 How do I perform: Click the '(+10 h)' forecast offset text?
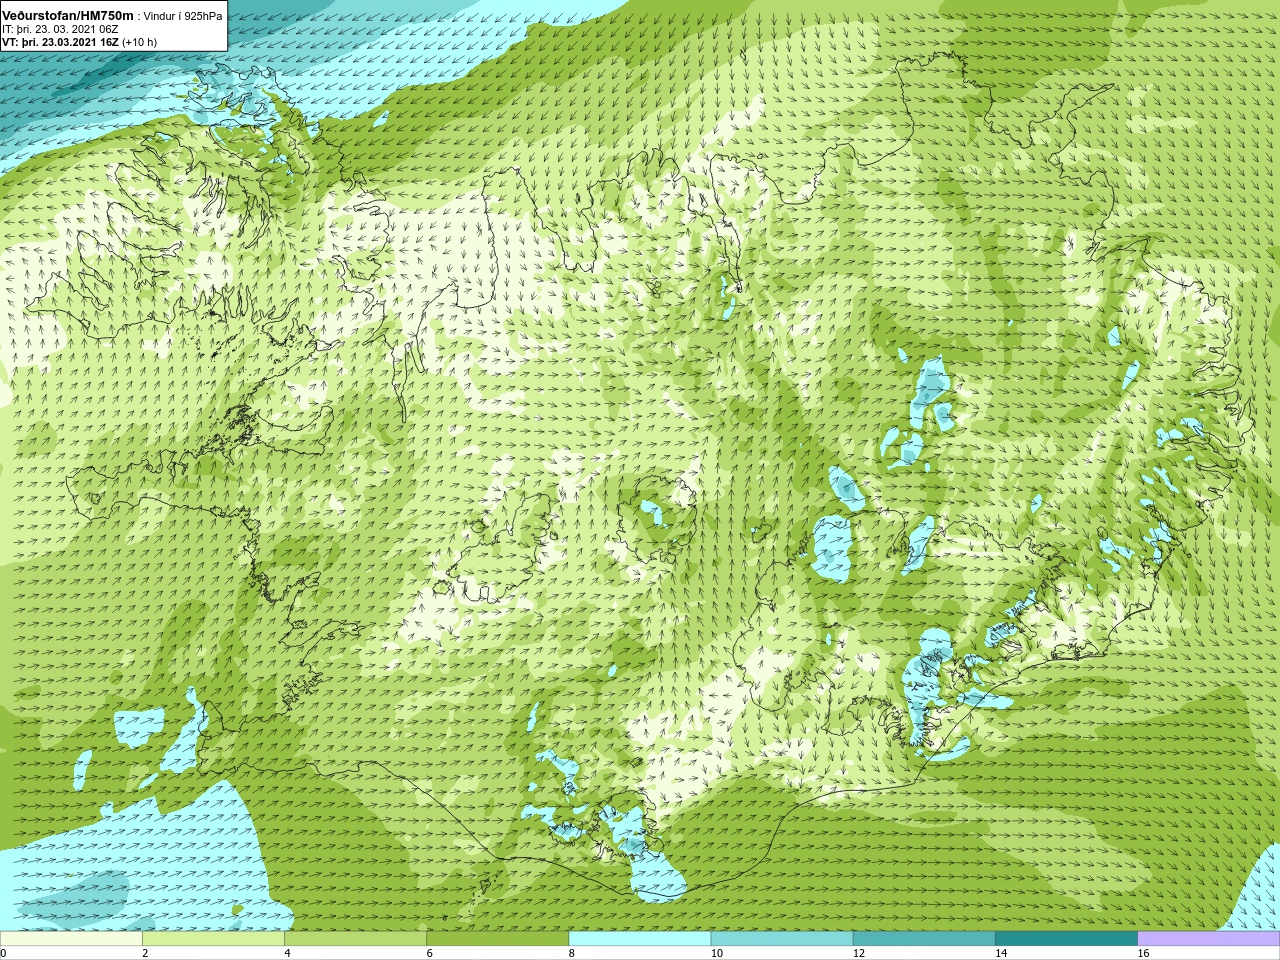140,42
